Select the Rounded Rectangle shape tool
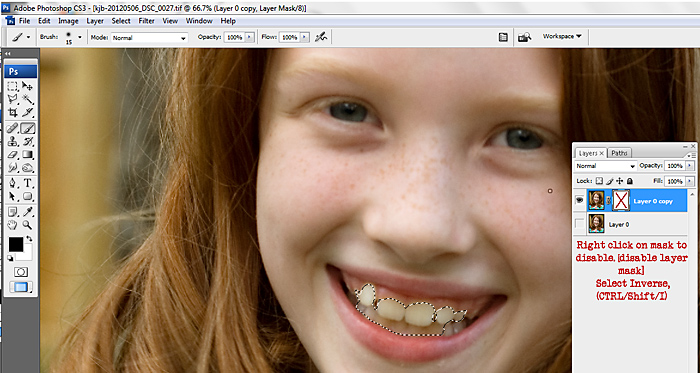Screen dimensions: 700x373 click(28, 196)
